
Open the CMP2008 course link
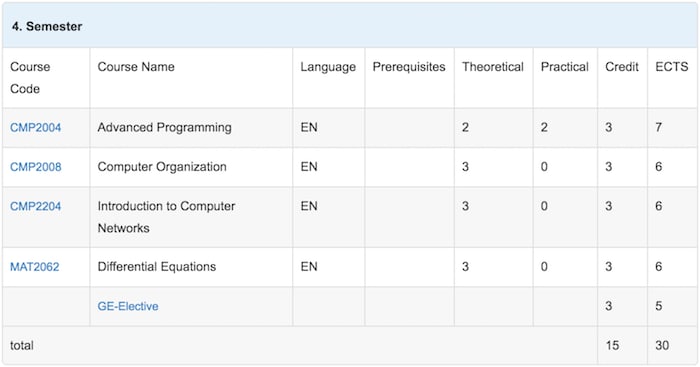click(36, 167)
